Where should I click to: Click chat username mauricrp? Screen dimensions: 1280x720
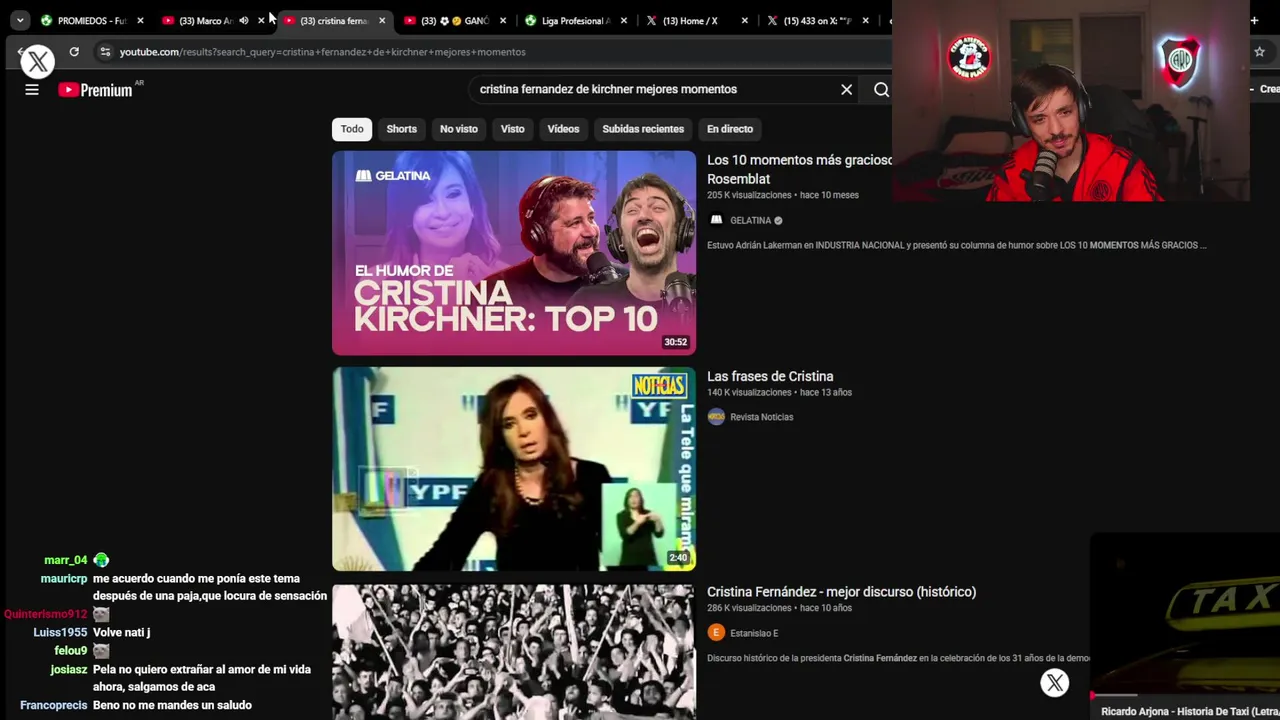pos(64,578)
